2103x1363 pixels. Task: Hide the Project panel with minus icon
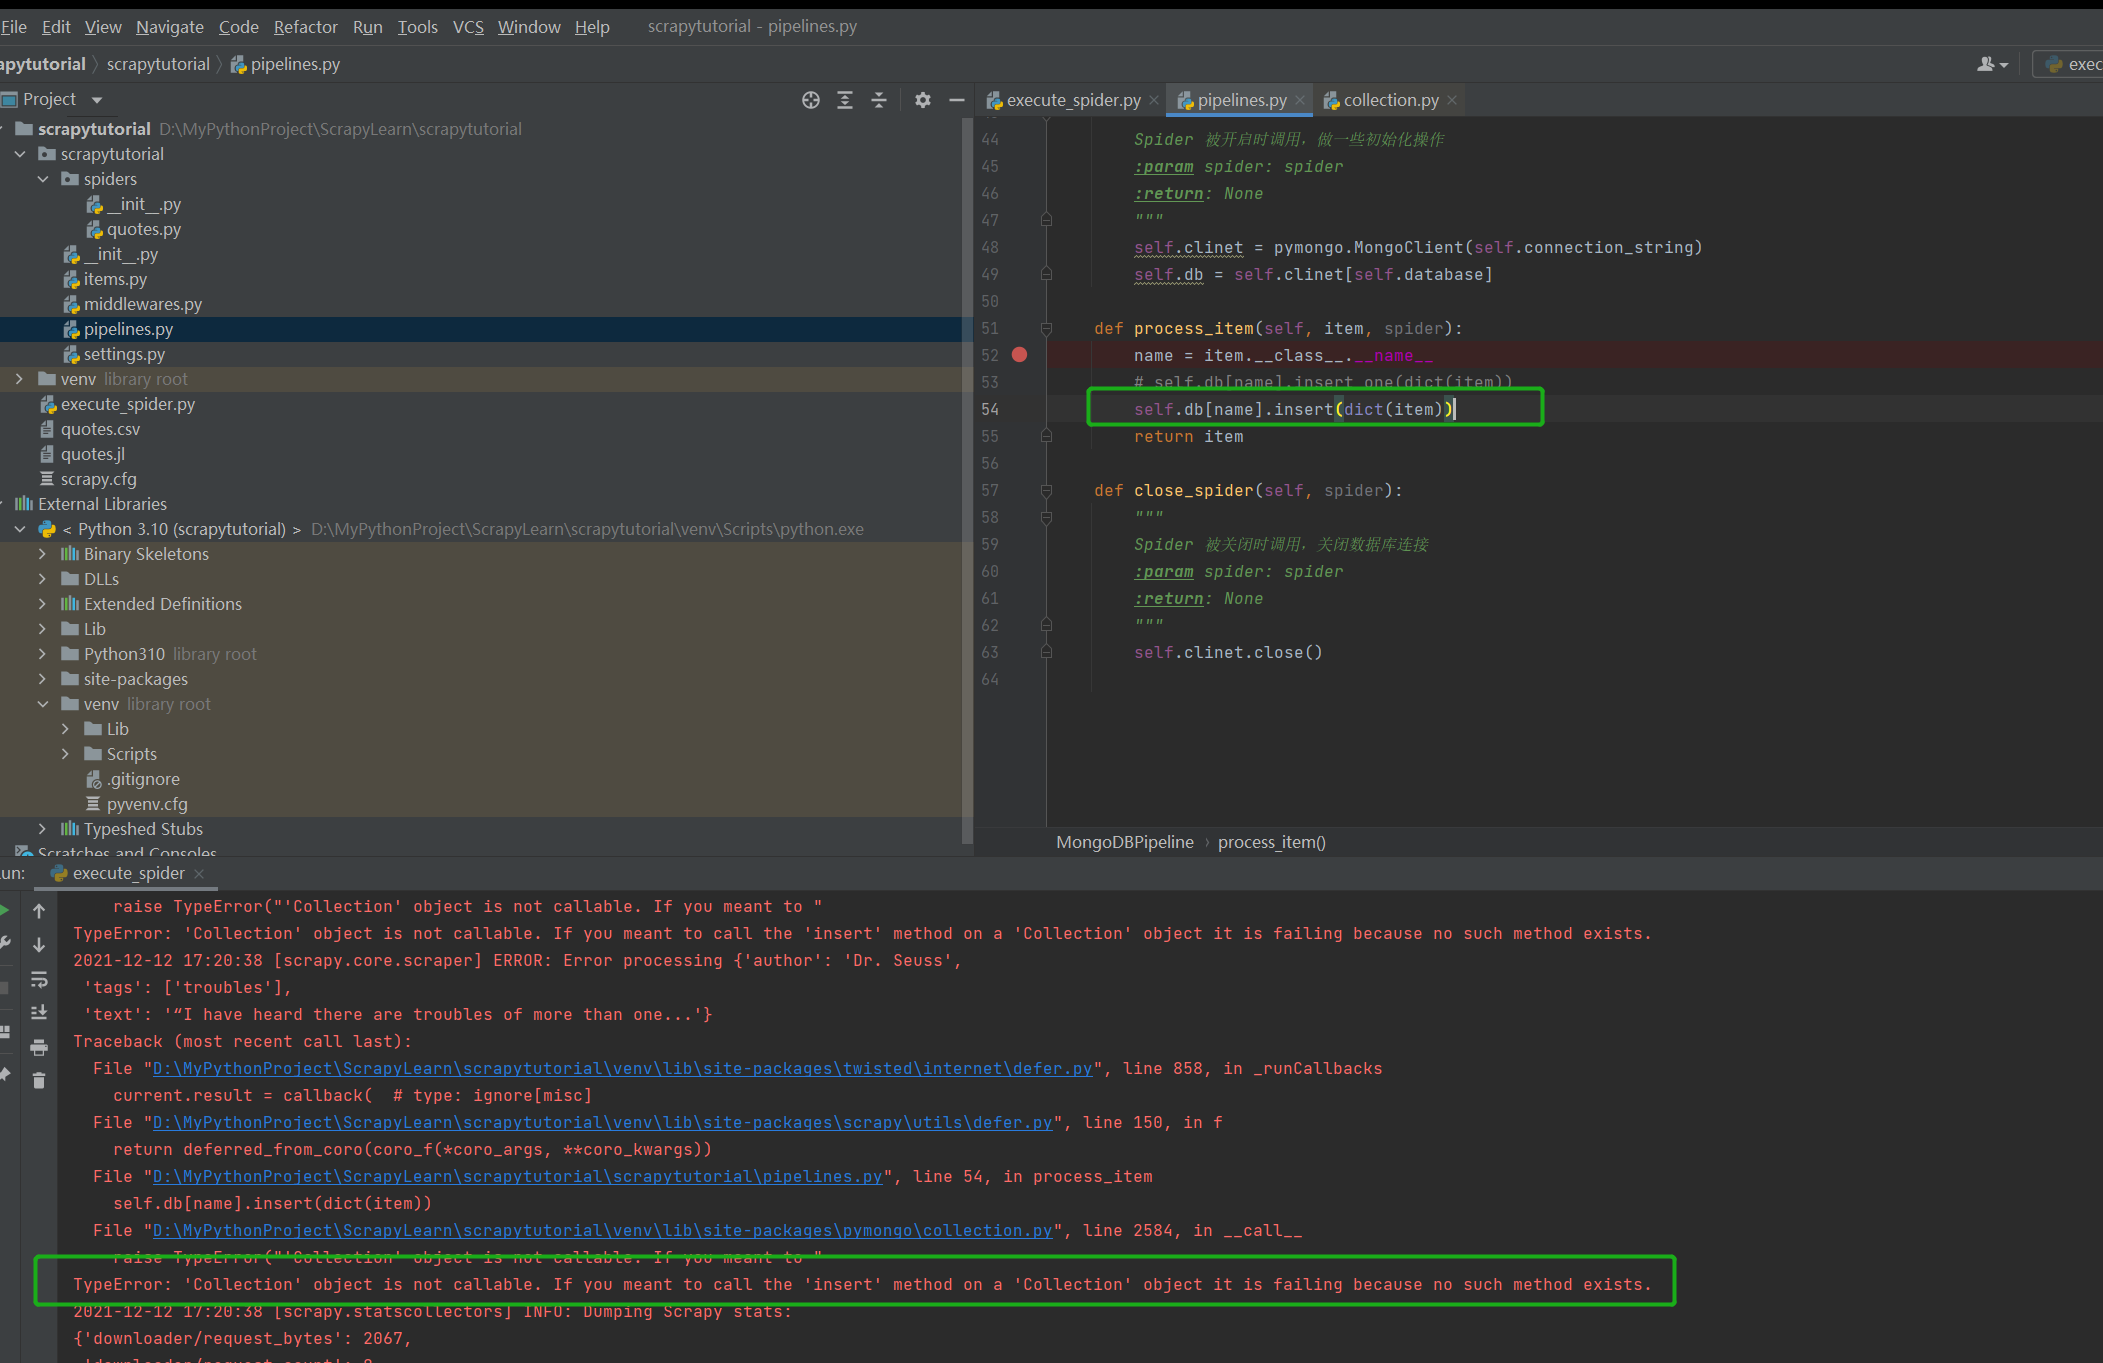point(956,100)
